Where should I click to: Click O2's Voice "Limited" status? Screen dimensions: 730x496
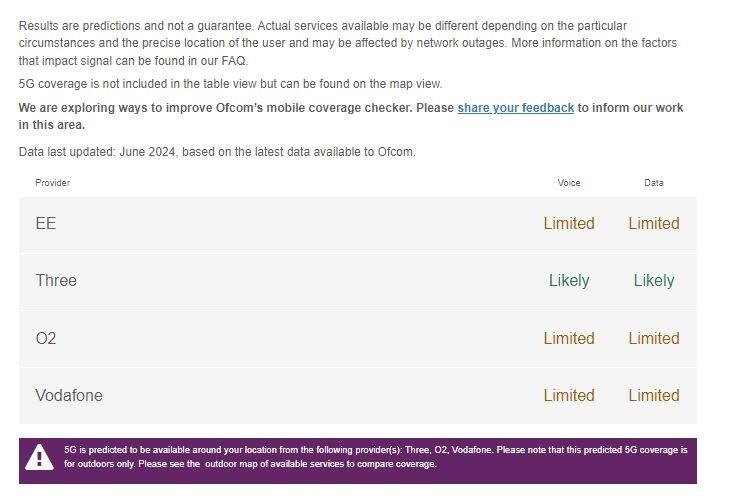(x=569, y=339)
